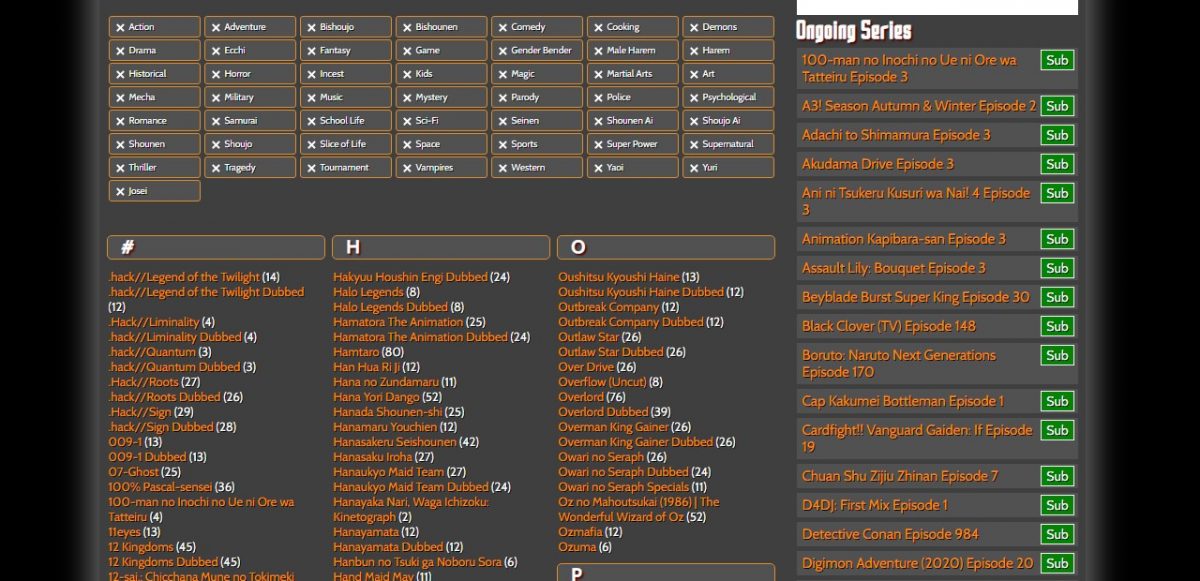Toggle the Romance genre filter
This screenshot has width=1200, height=581.
pyautogui.click(x=154, y=121)
